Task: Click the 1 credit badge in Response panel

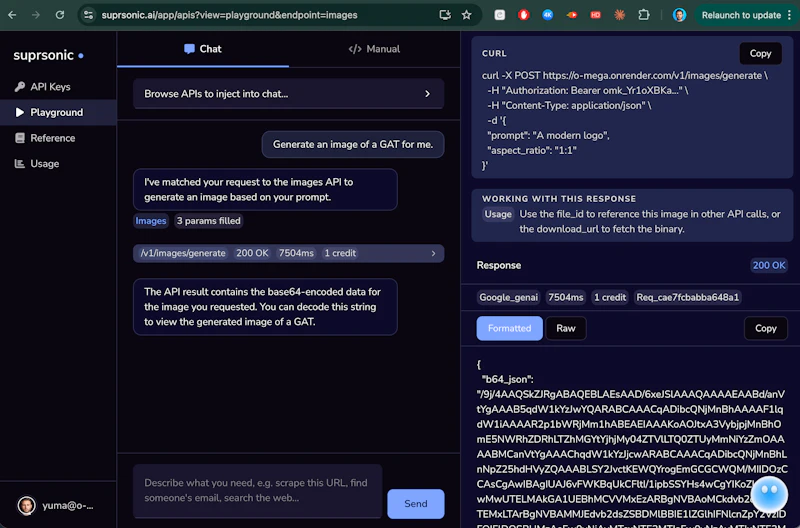Action: tap(610, 297)
